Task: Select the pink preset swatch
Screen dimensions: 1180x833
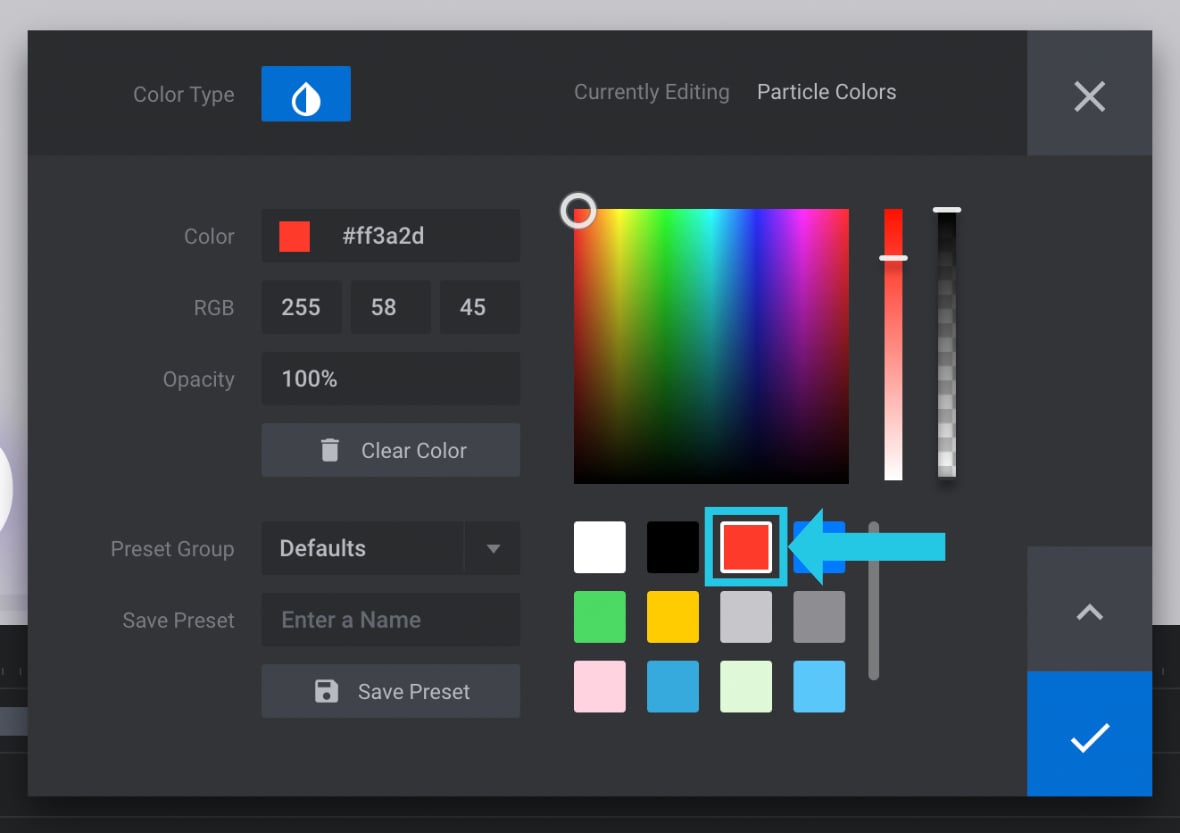Action: [x=600, y=686]
